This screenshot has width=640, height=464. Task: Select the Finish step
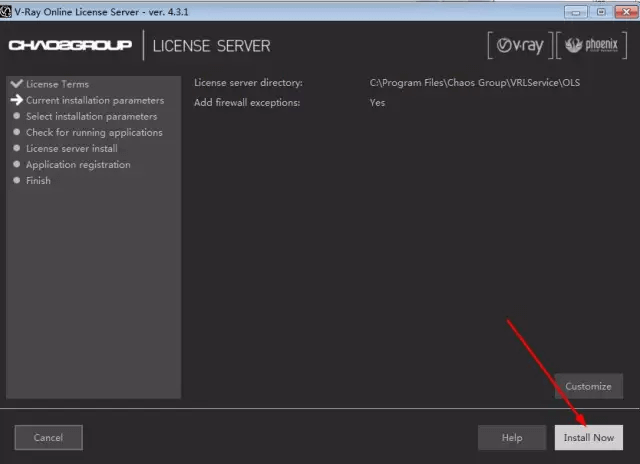click(38, 180)
